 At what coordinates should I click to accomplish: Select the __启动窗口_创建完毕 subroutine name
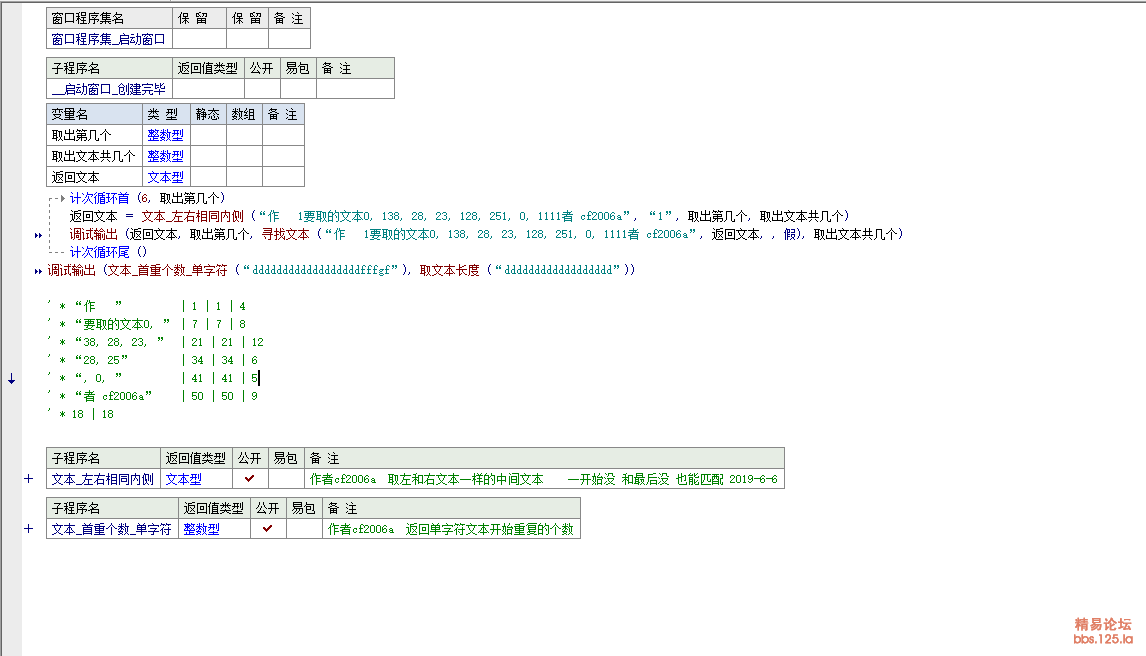point(108,89)
